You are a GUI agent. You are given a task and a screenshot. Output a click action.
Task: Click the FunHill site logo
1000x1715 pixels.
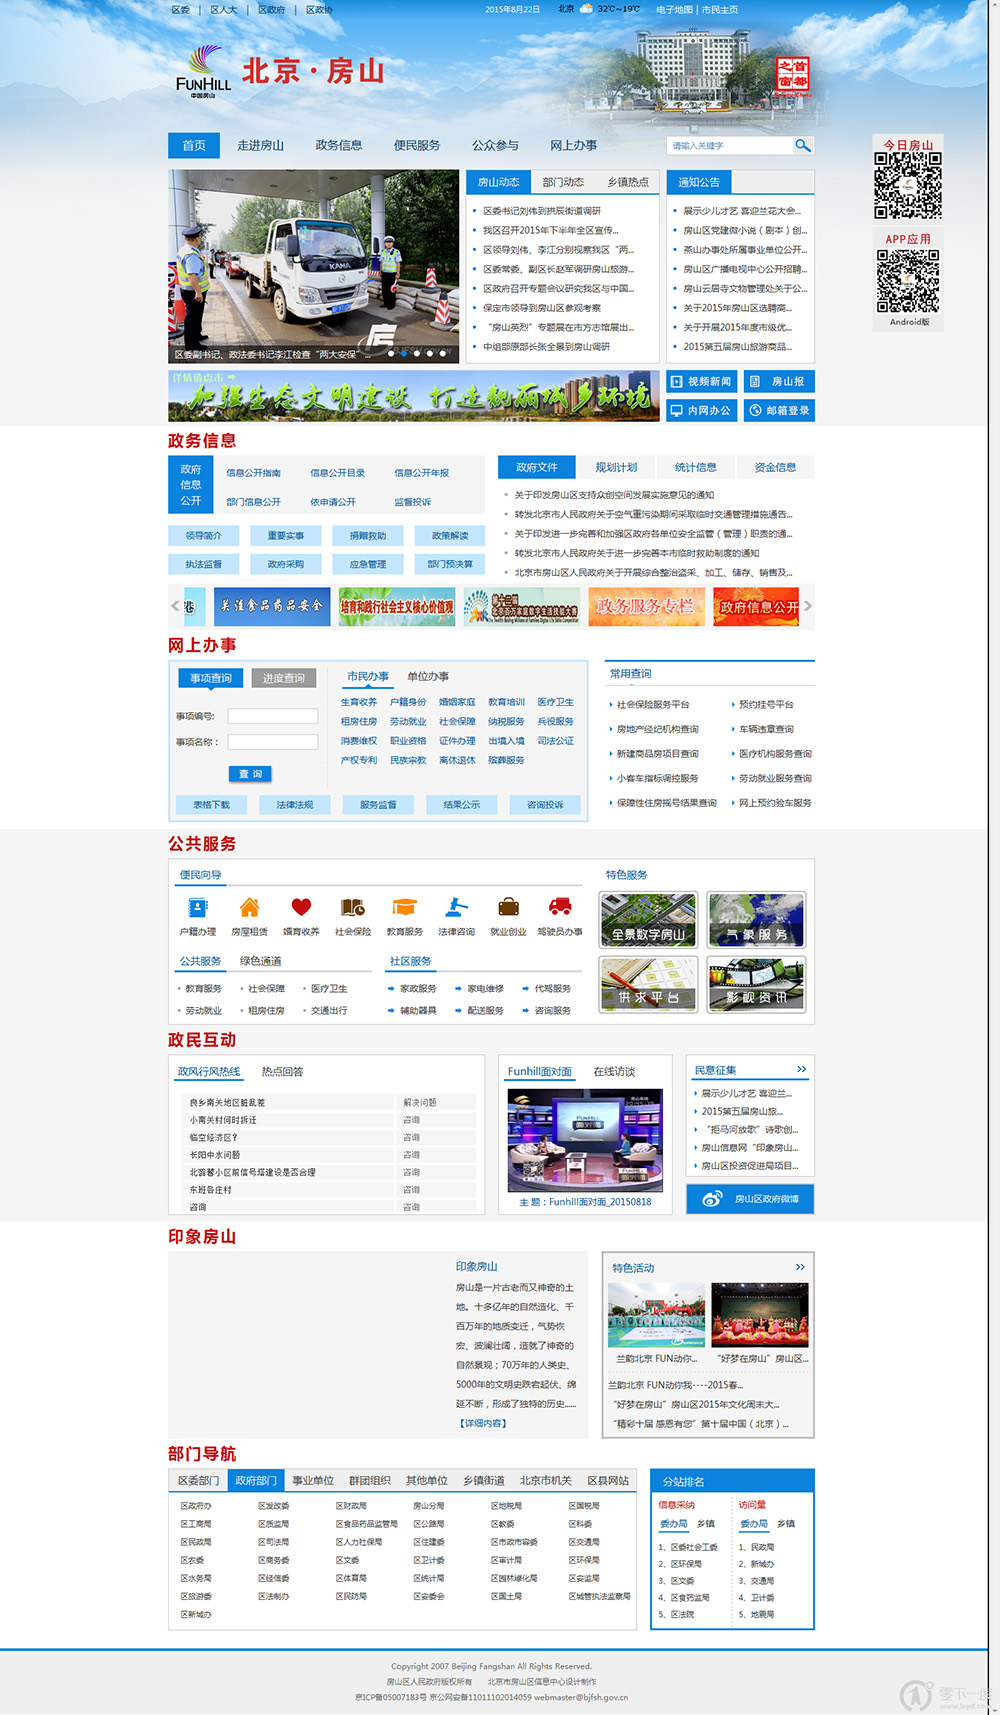pyautogui.click(x=203, y=71)
